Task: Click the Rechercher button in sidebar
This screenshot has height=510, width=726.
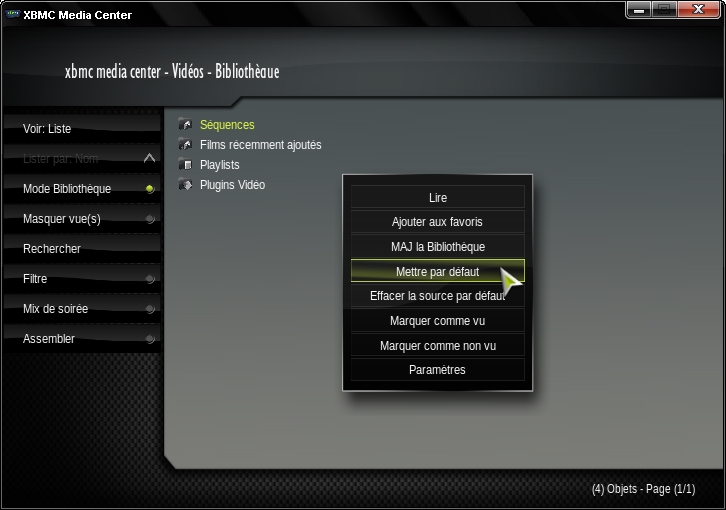Action: click(x=80, y=249)
